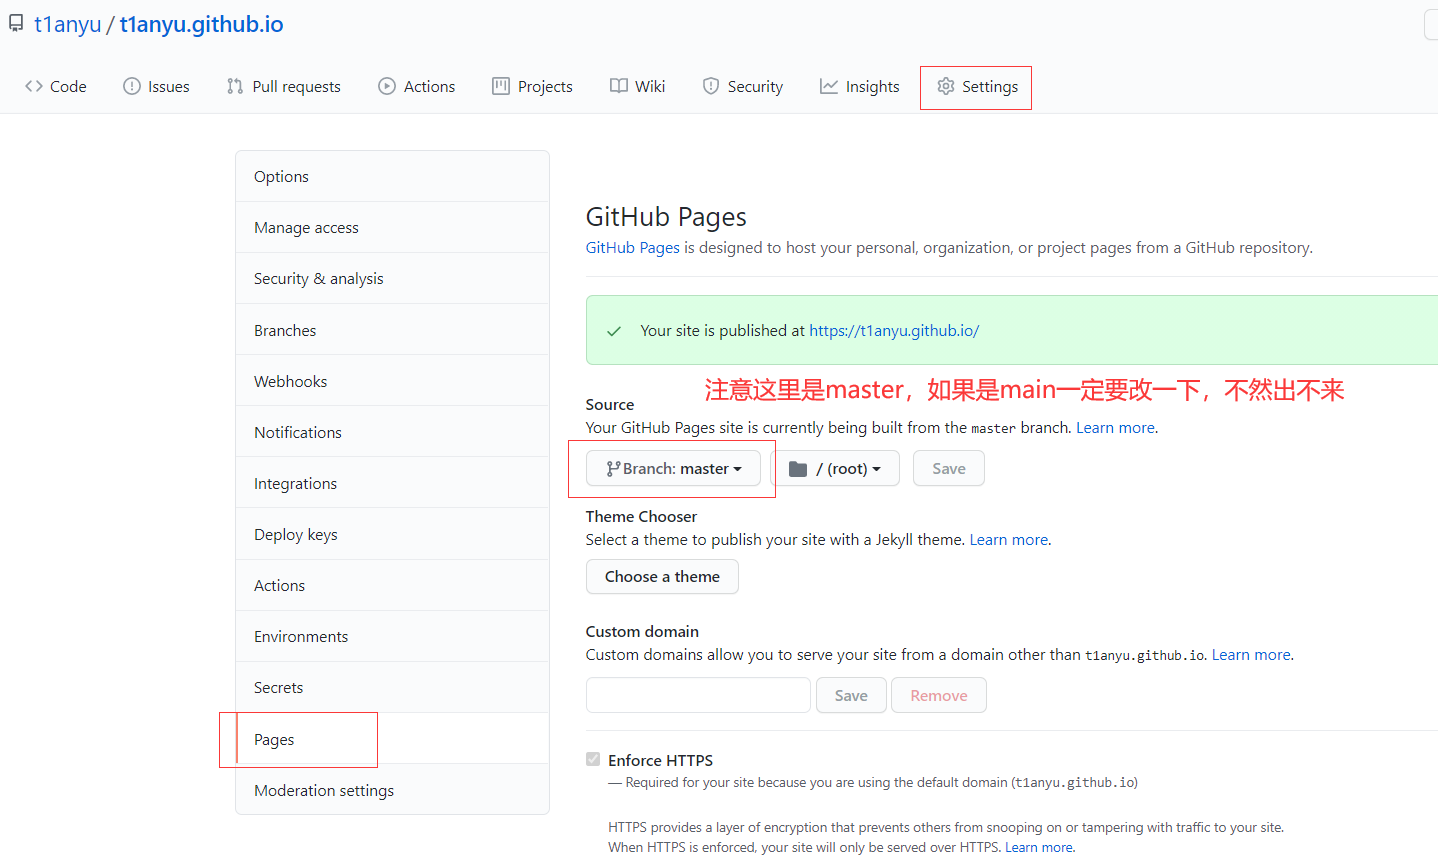Click Save next to the custom domain field
The width and height of the screenshot is (1438, 859).
(851, 696)
